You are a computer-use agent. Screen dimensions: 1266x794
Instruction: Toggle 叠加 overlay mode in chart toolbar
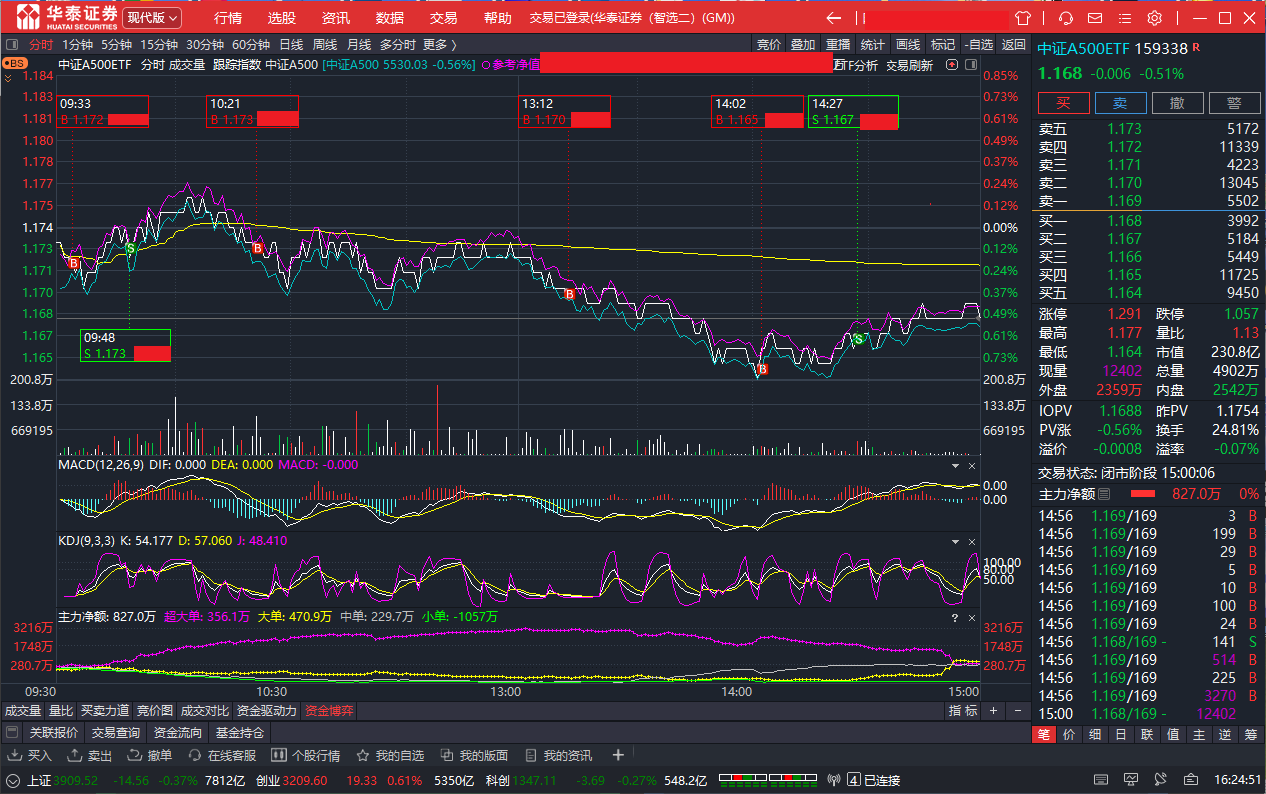pos(803,44)
